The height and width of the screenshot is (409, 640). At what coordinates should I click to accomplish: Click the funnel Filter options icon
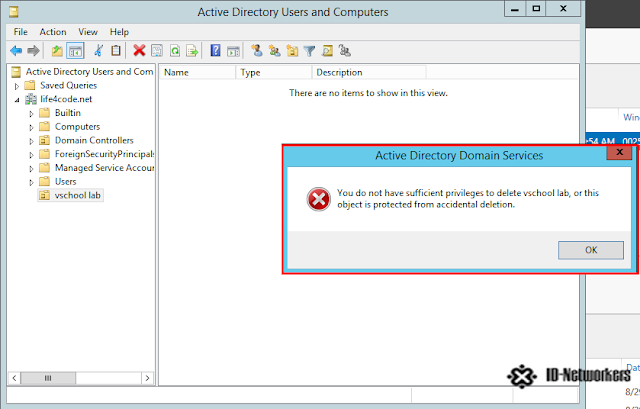click(x=309, y=51)
